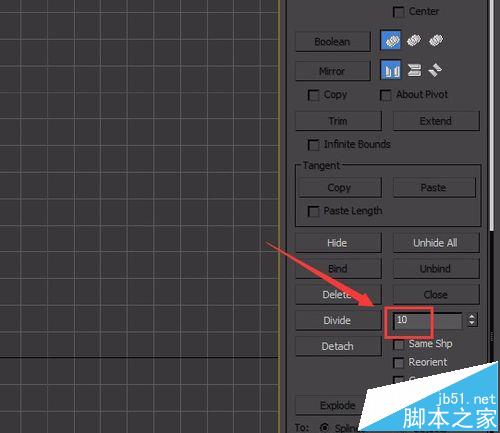
Task: Click the Divide spinner arrows
Action: (x=472, y=320)
